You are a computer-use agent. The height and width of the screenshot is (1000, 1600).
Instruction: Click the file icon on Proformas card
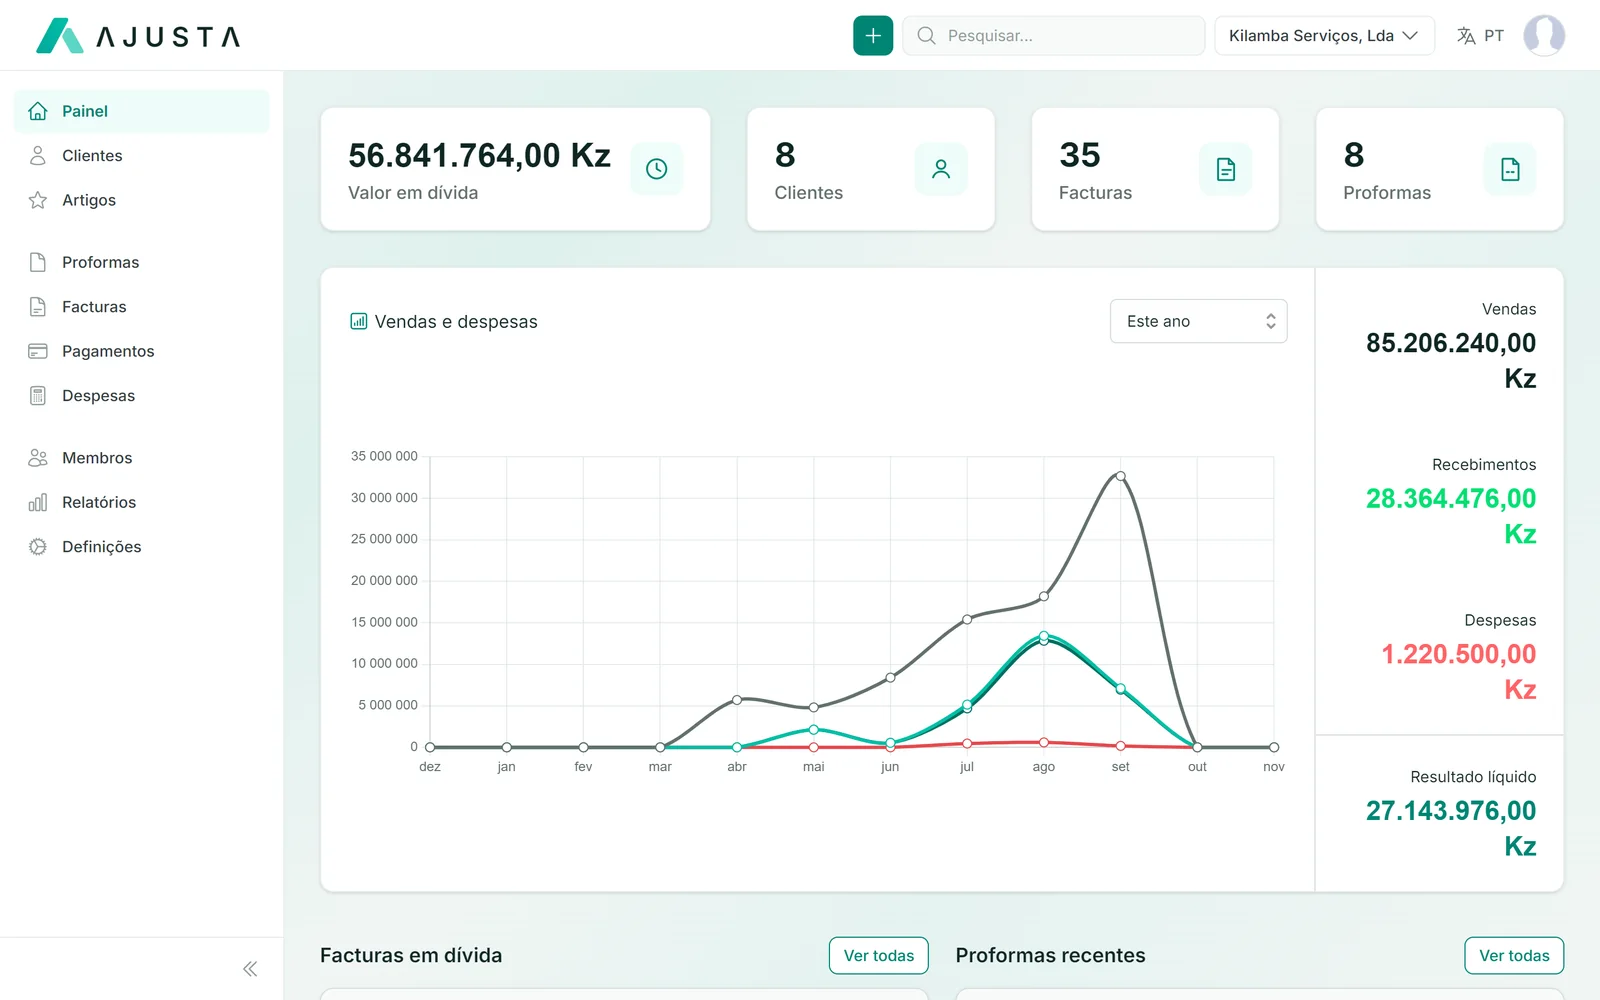click(1510, 169)
